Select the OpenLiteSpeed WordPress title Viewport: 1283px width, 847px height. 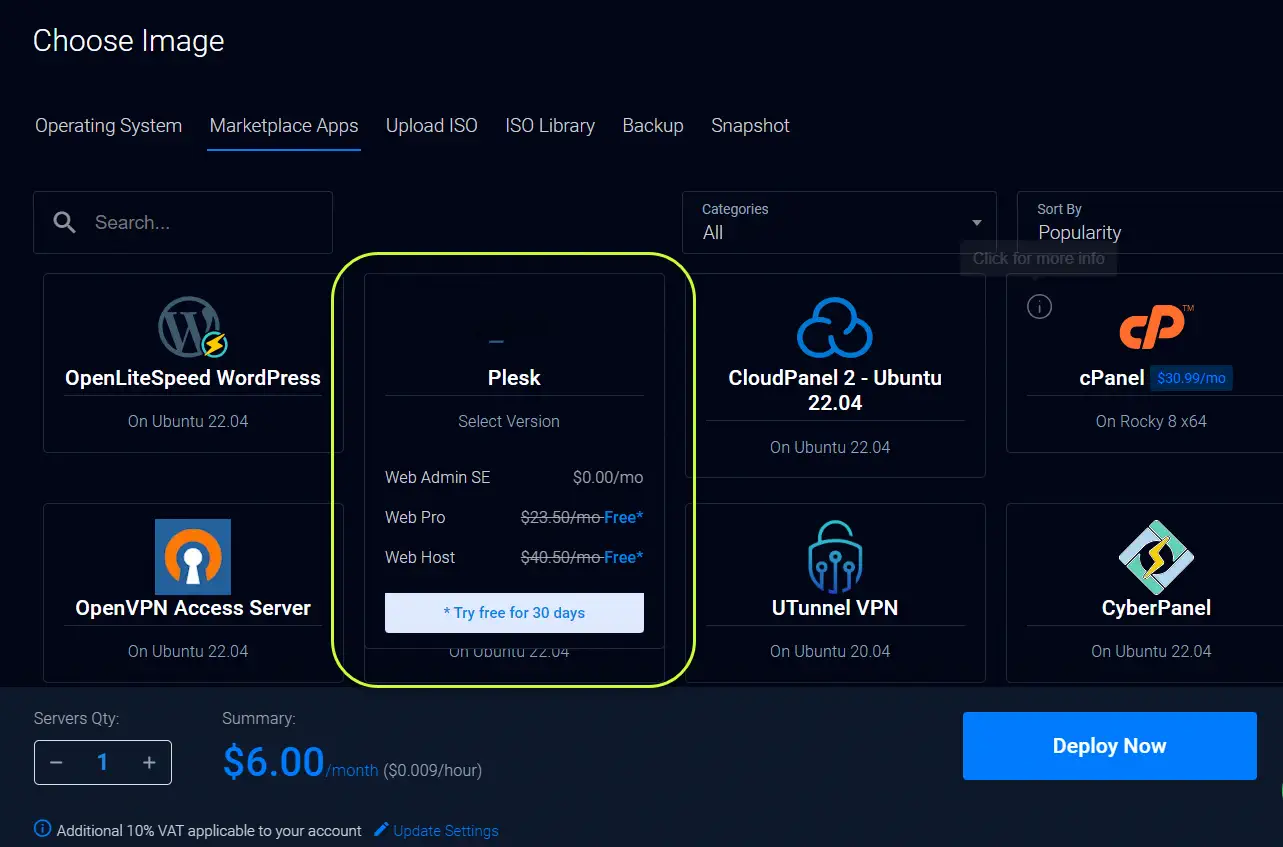[x=193, y=378]
